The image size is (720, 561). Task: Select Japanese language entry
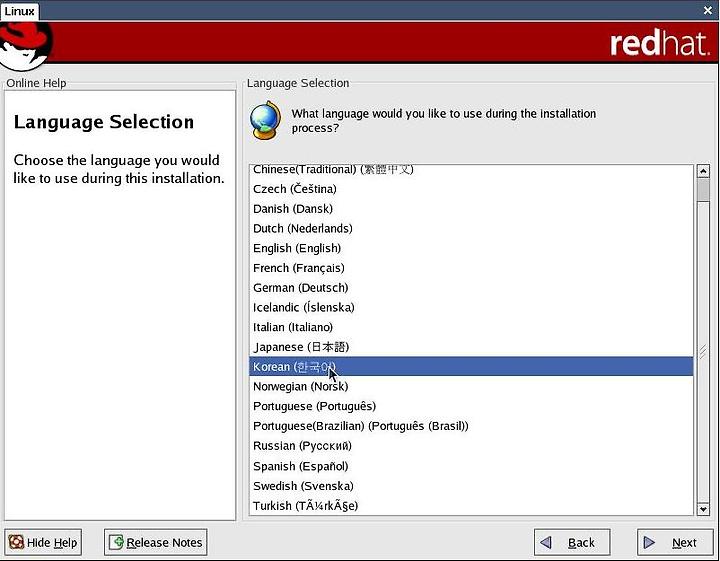click(471, 347)
